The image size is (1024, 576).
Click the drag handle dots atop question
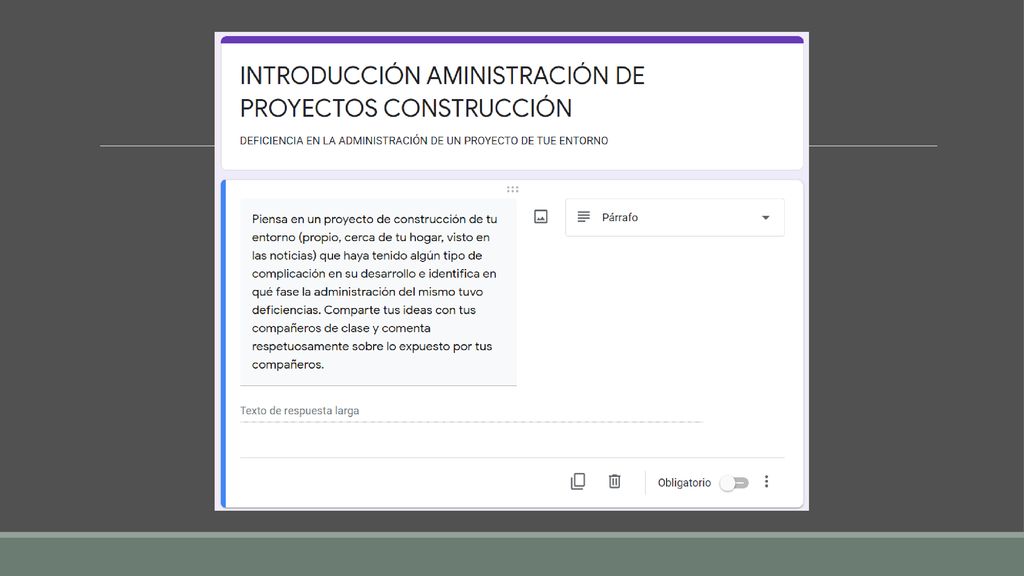[513, 189]
